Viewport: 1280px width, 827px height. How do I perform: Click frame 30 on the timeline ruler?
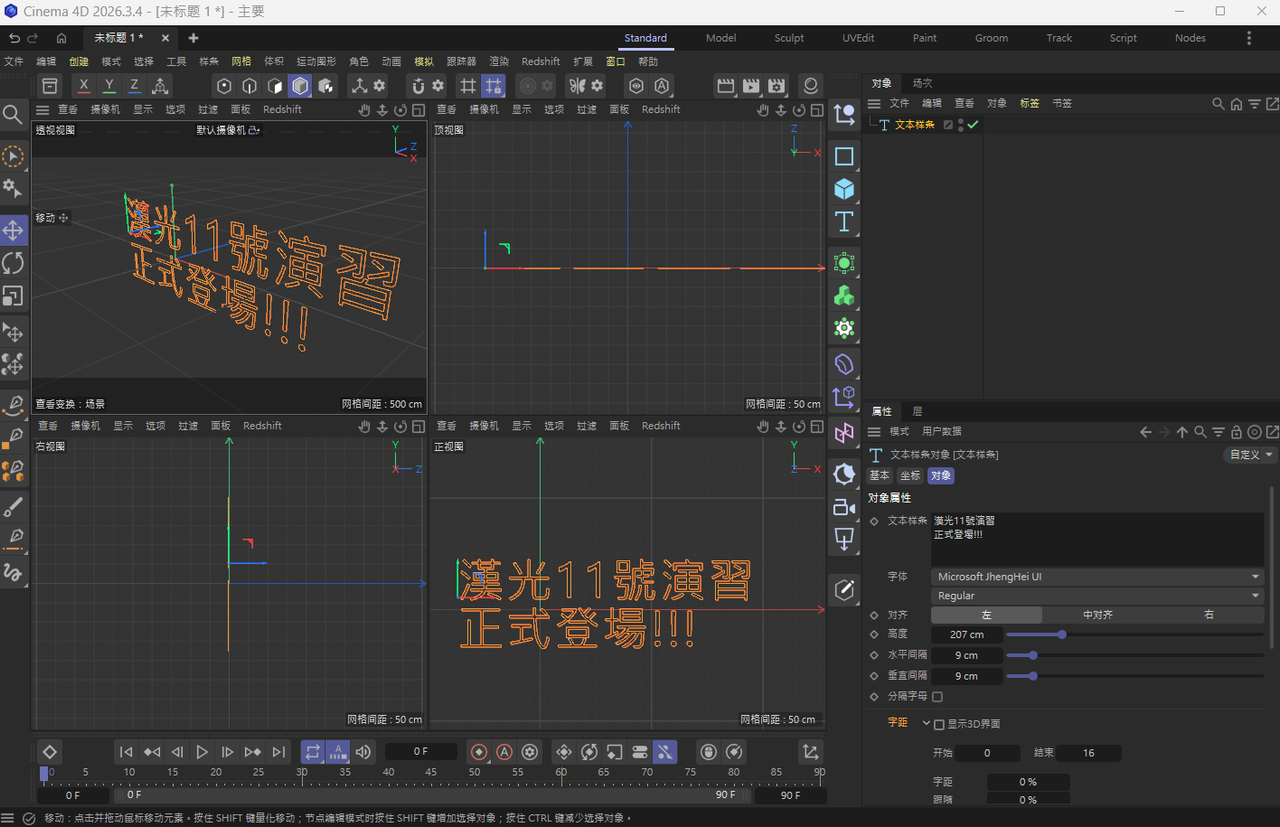point(302,772)
